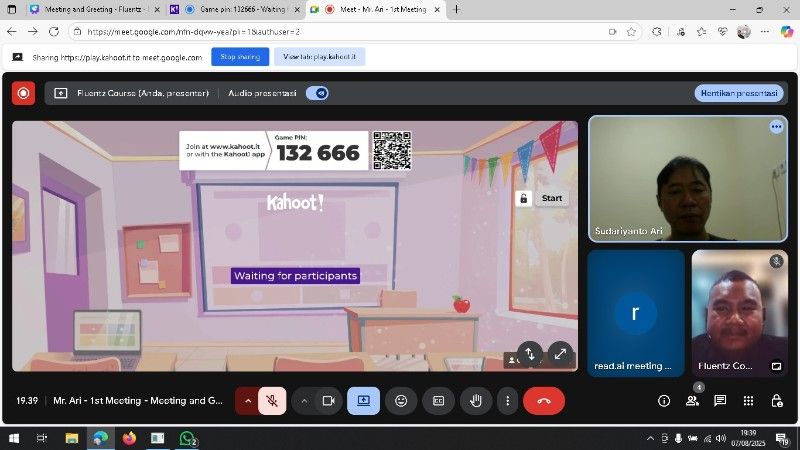Open host controls lock icon

coord(777,401)
